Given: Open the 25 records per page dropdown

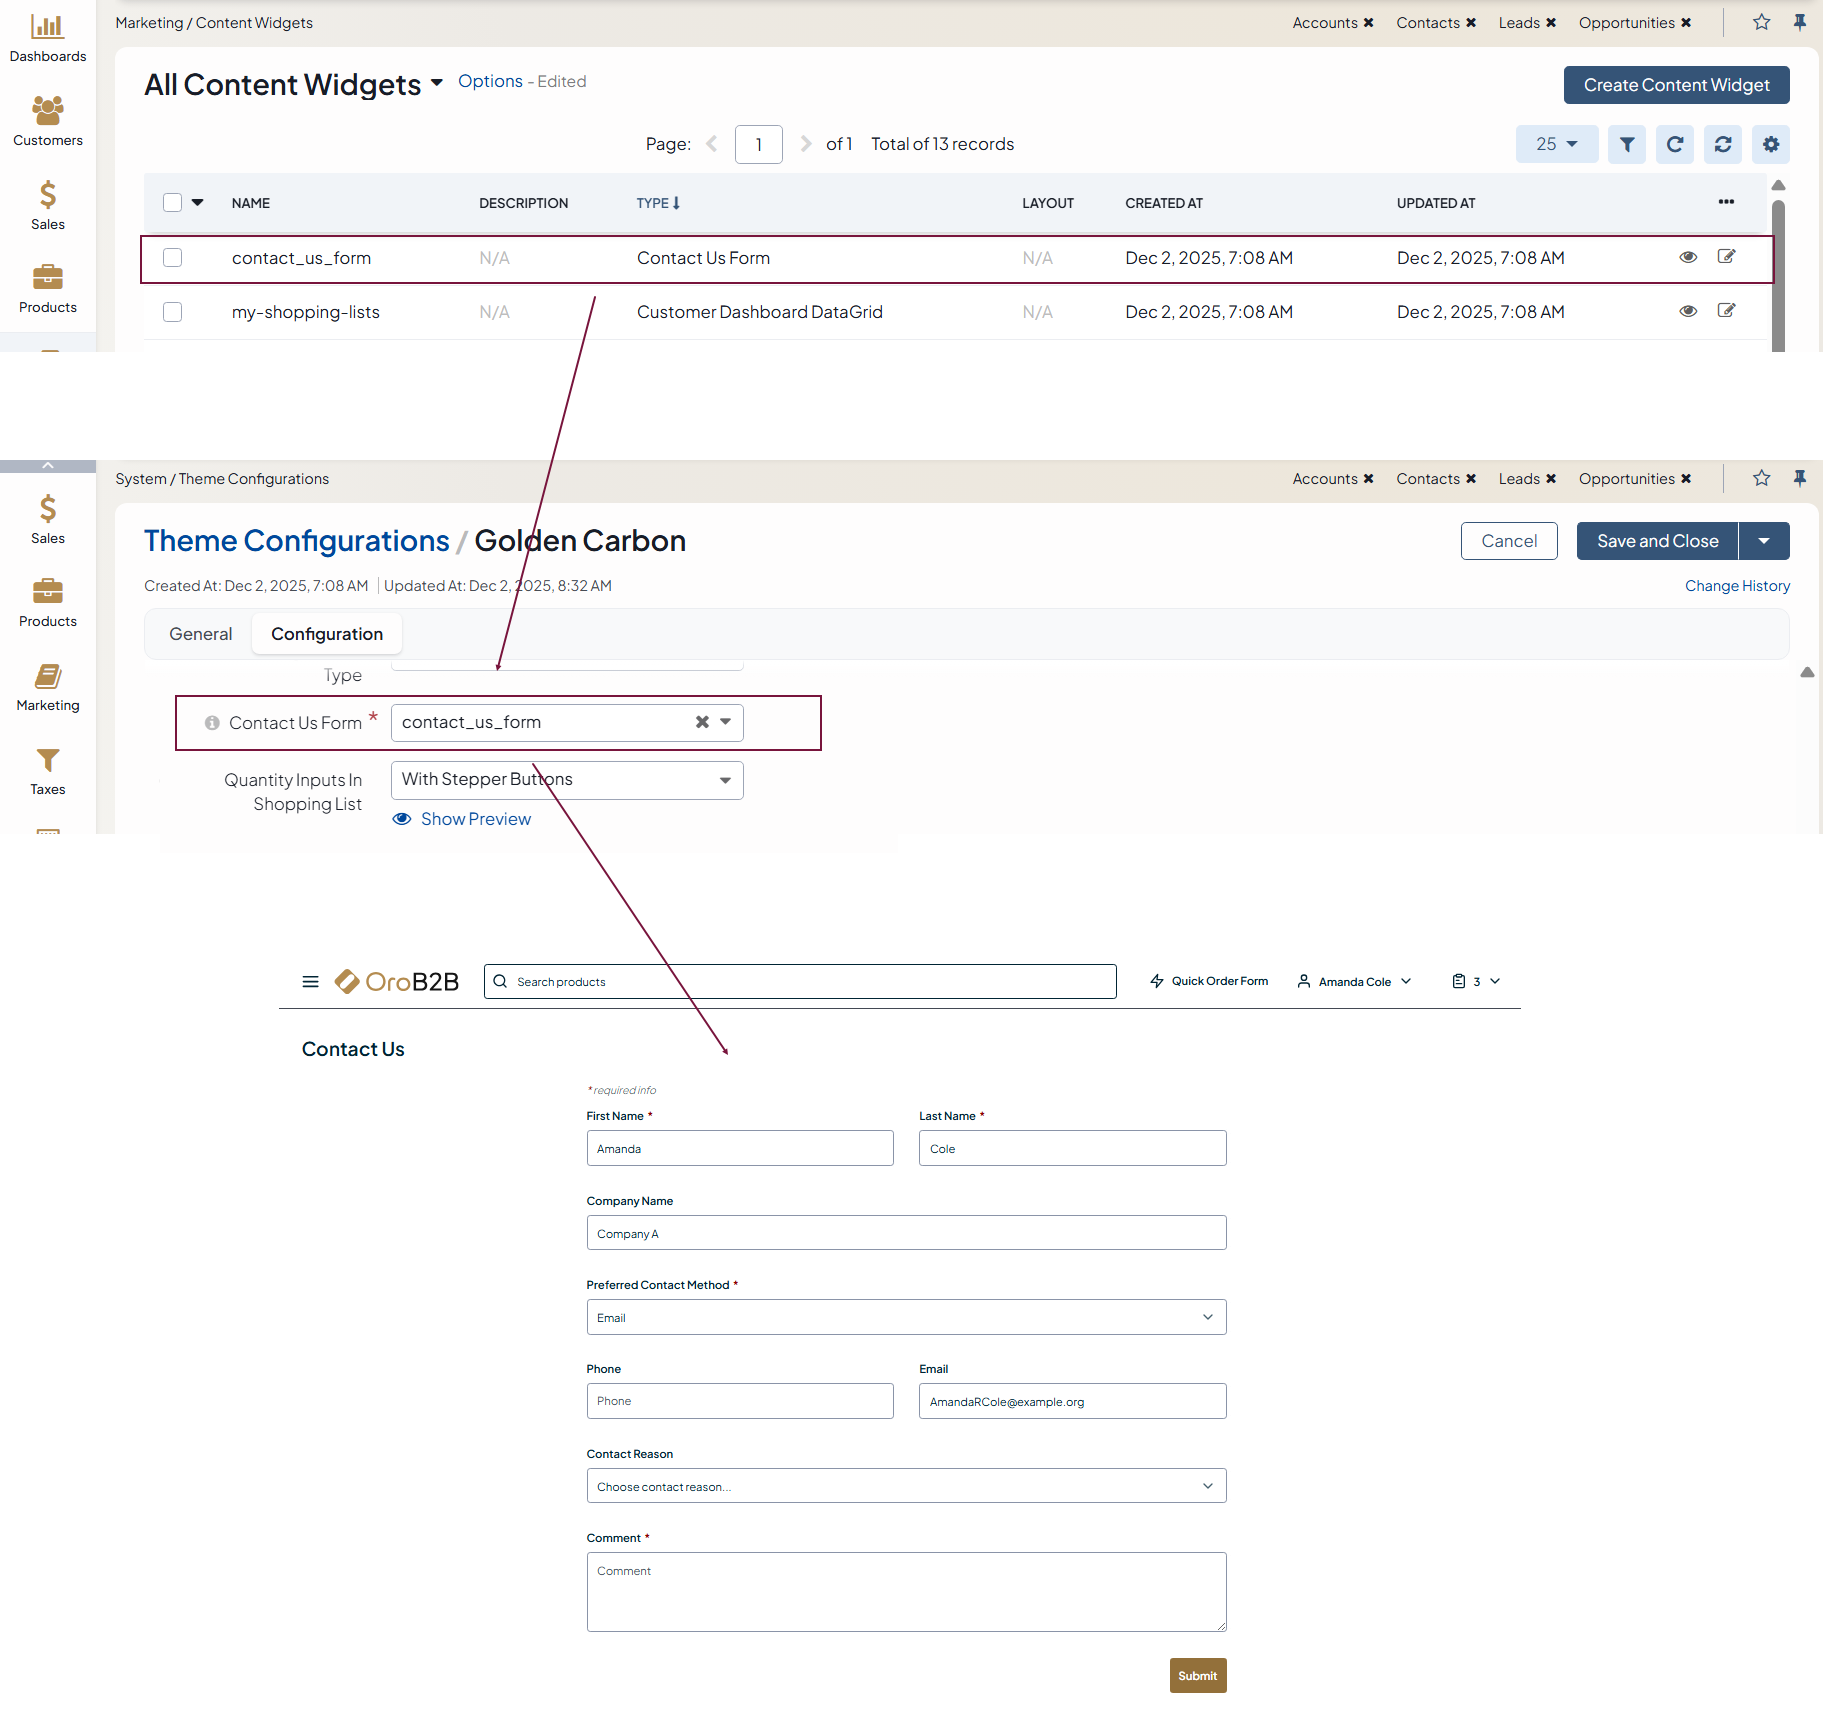Looking at the screenshot, I should [x=1557, y=144].
